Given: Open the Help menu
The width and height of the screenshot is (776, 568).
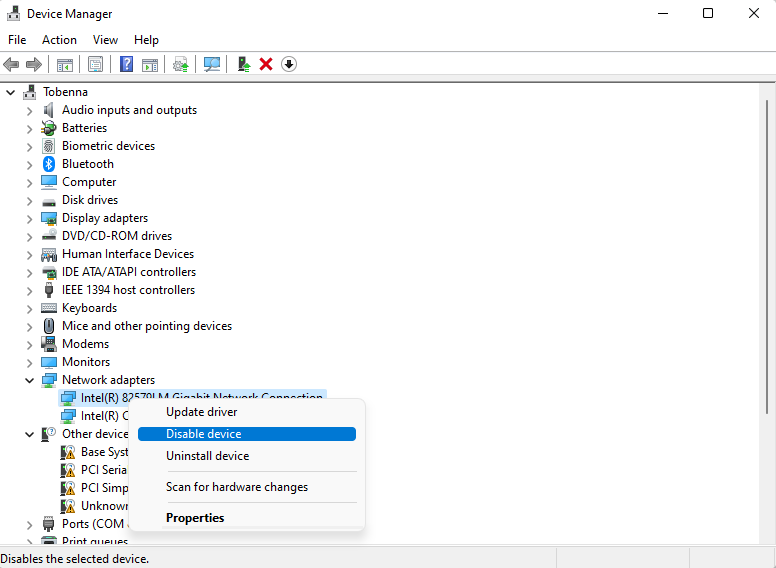Looking at the screenshot, I should 146,40.
